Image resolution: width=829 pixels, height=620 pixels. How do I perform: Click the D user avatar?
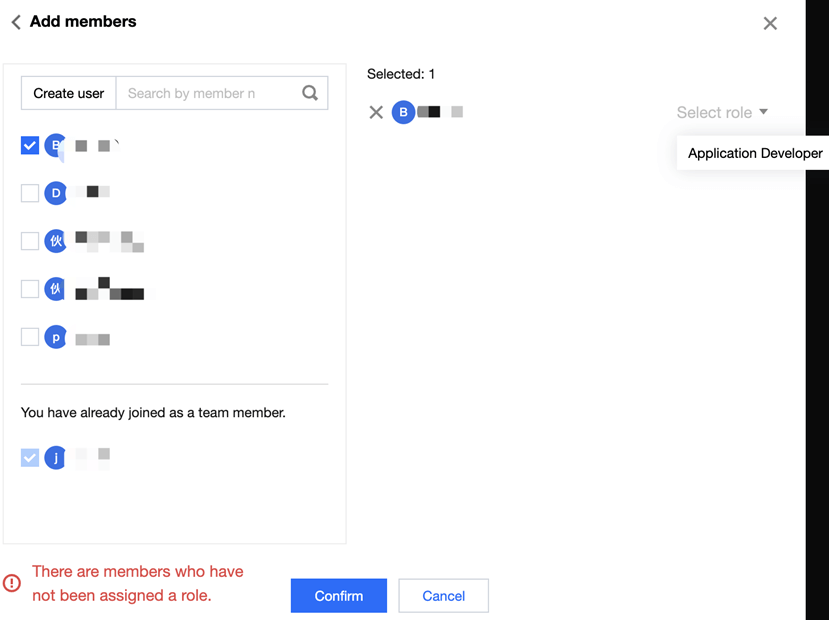[x=56, y=192]
